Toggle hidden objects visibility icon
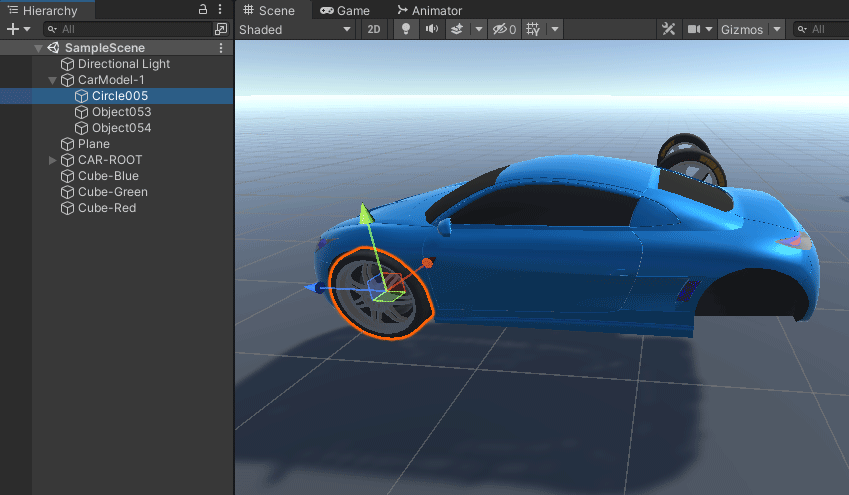This screenshot has height=495, width=849. (x=504, y=30)
